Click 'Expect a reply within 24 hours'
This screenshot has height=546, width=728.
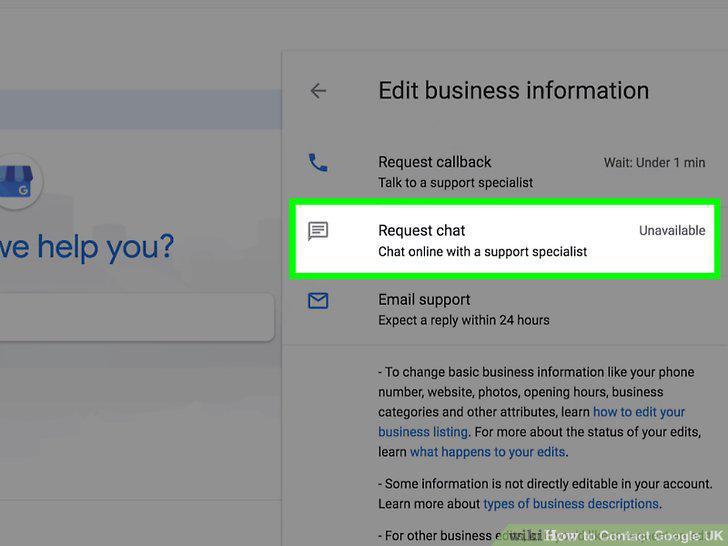click(x=464, y=320)
